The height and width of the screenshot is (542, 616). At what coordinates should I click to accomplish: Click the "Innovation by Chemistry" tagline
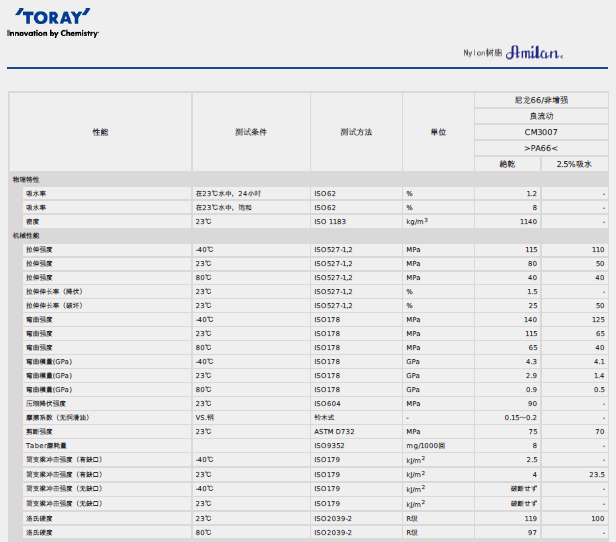[x=53, y=34]
